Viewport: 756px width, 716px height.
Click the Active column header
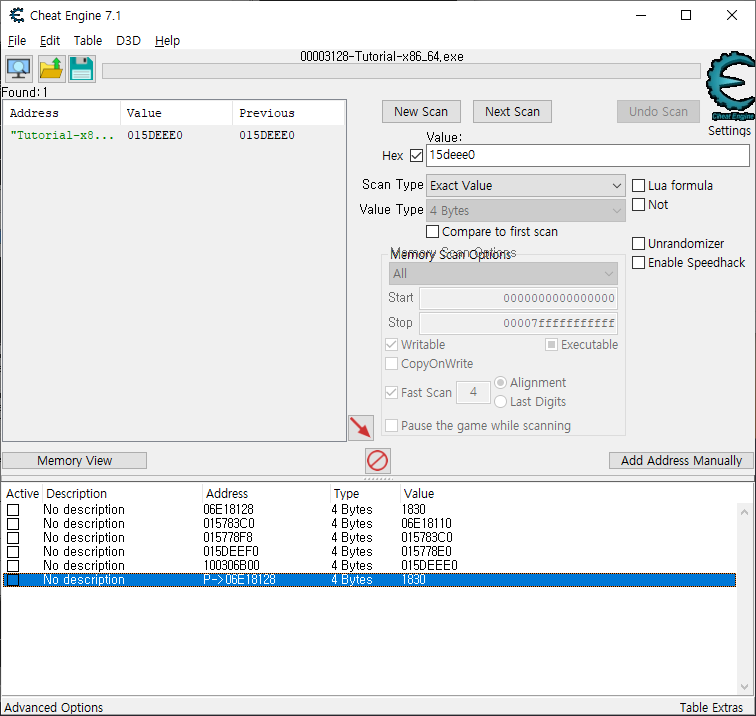22,494
